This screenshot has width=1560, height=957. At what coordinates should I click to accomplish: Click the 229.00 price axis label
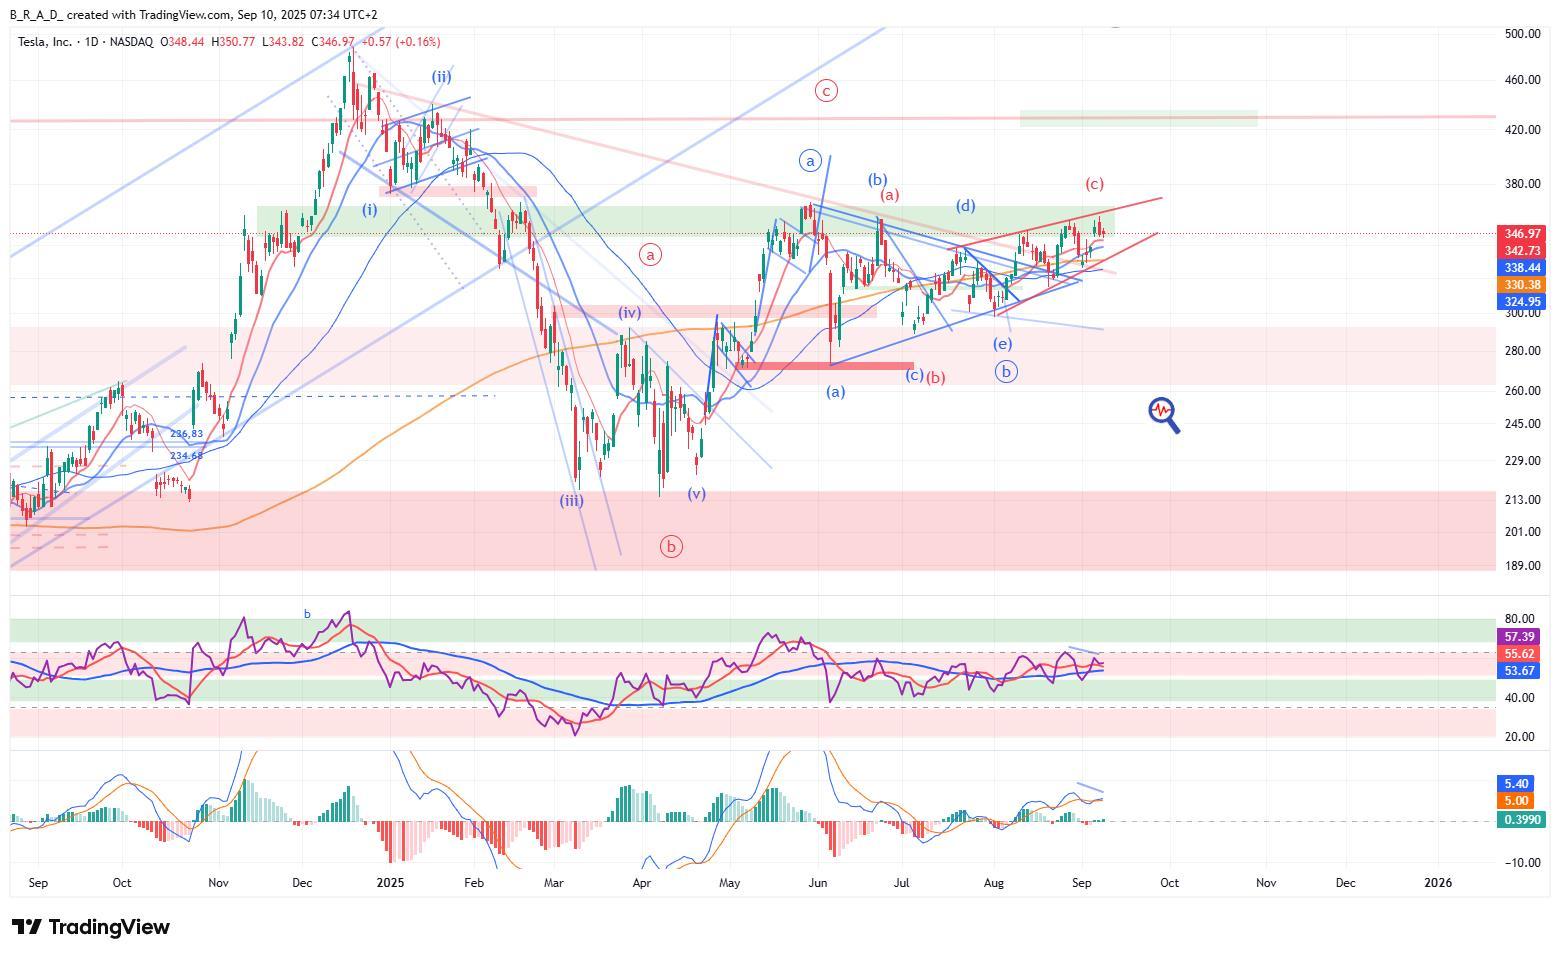(x=1521, y=461)
